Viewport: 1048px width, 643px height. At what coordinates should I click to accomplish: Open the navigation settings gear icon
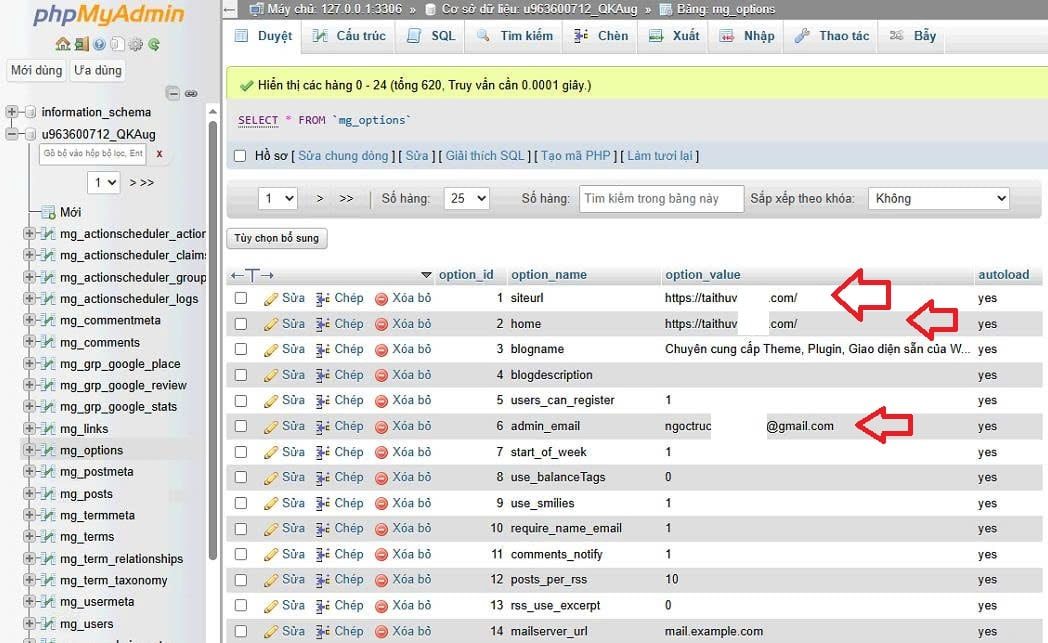[x=136, y=44]
